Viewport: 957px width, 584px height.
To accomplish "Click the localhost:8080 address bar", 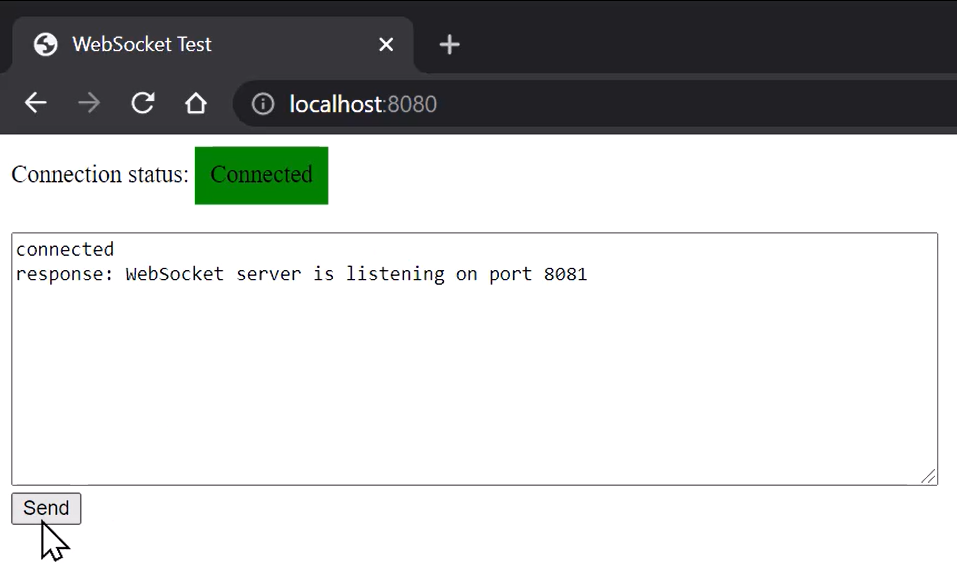I will click(x=595, y=104).
